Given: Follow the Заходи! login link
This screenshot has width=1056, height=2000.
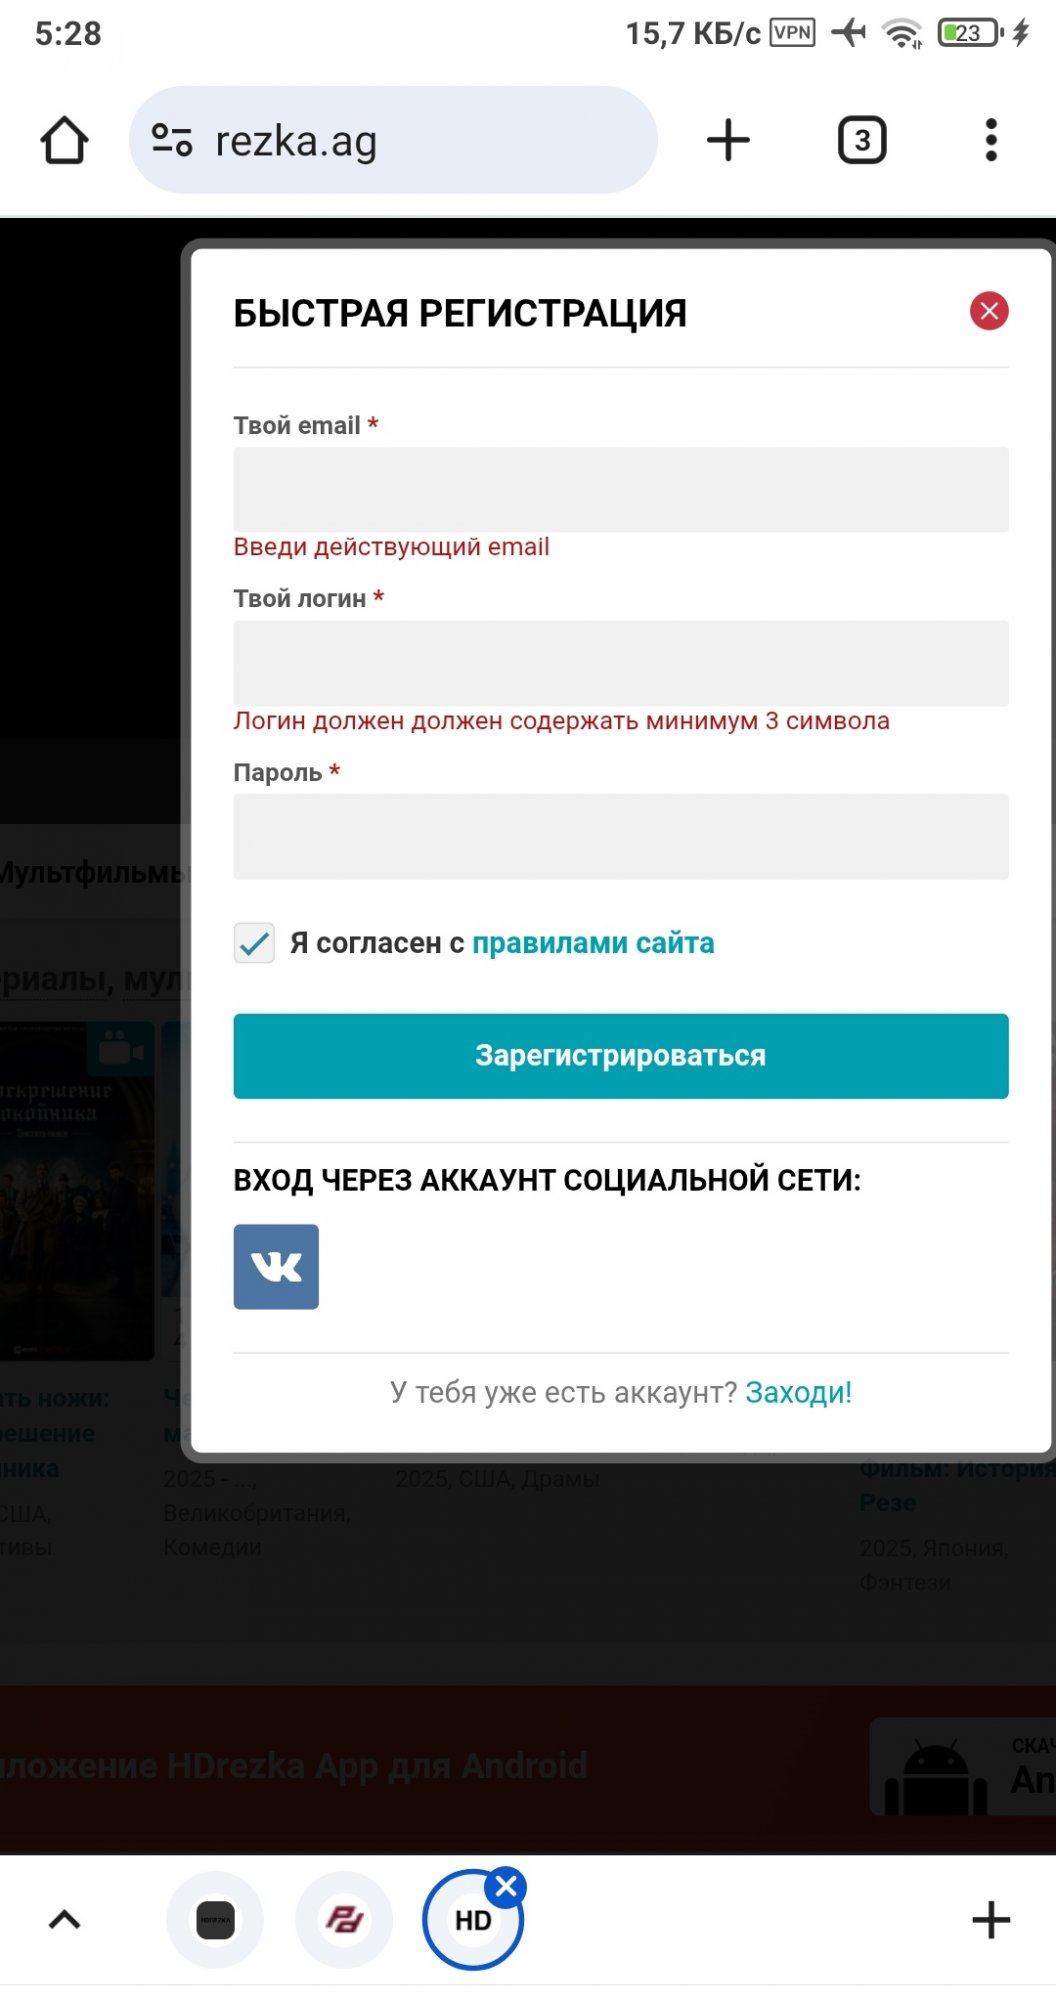Looking at the screenshot, I should pyautogui.click(x=799, y=1392).
